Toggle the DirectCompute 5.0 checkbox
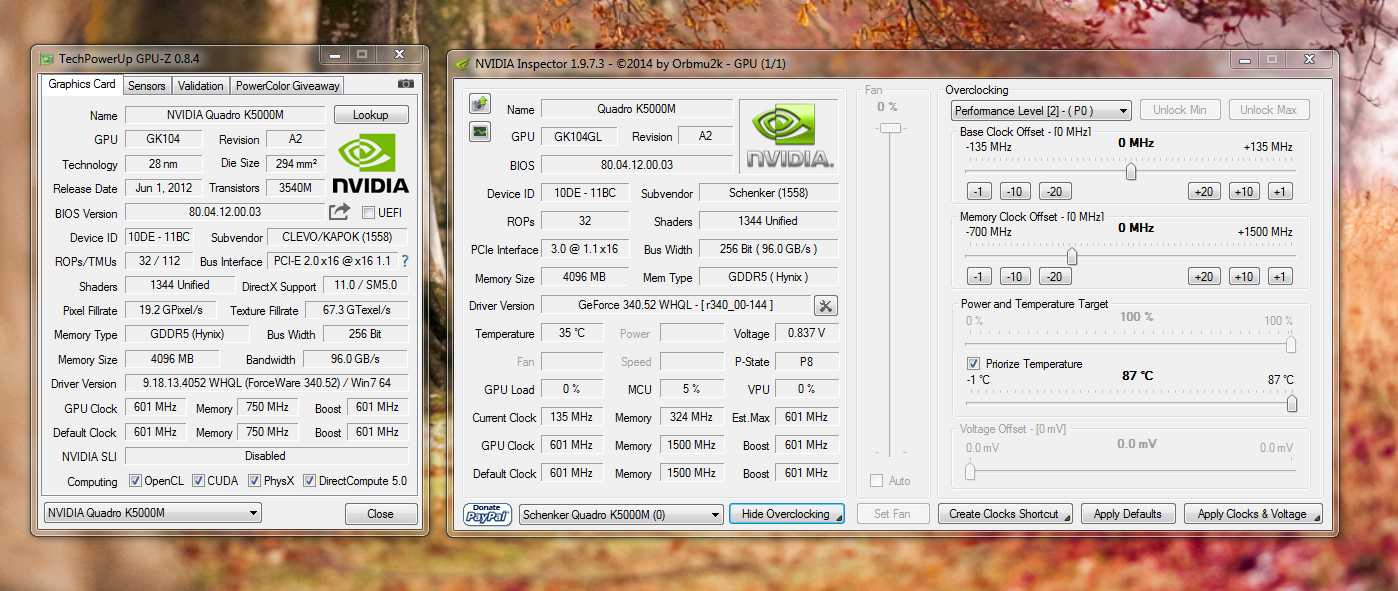Image resolution: width=1398 pixels, height=591 pixels. point(310,481)
